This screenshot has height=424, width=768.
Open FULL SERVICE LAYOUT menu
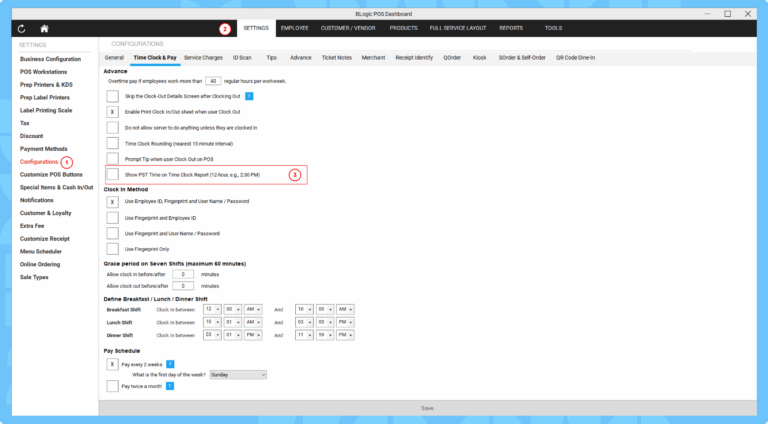click(458, 28)
